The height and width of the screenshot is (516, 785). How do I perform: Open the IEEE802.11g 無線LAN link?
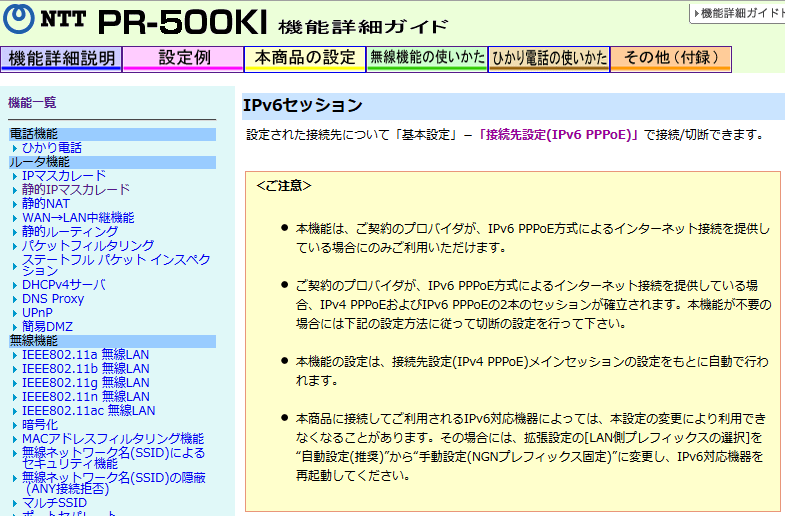click(86, 383)
